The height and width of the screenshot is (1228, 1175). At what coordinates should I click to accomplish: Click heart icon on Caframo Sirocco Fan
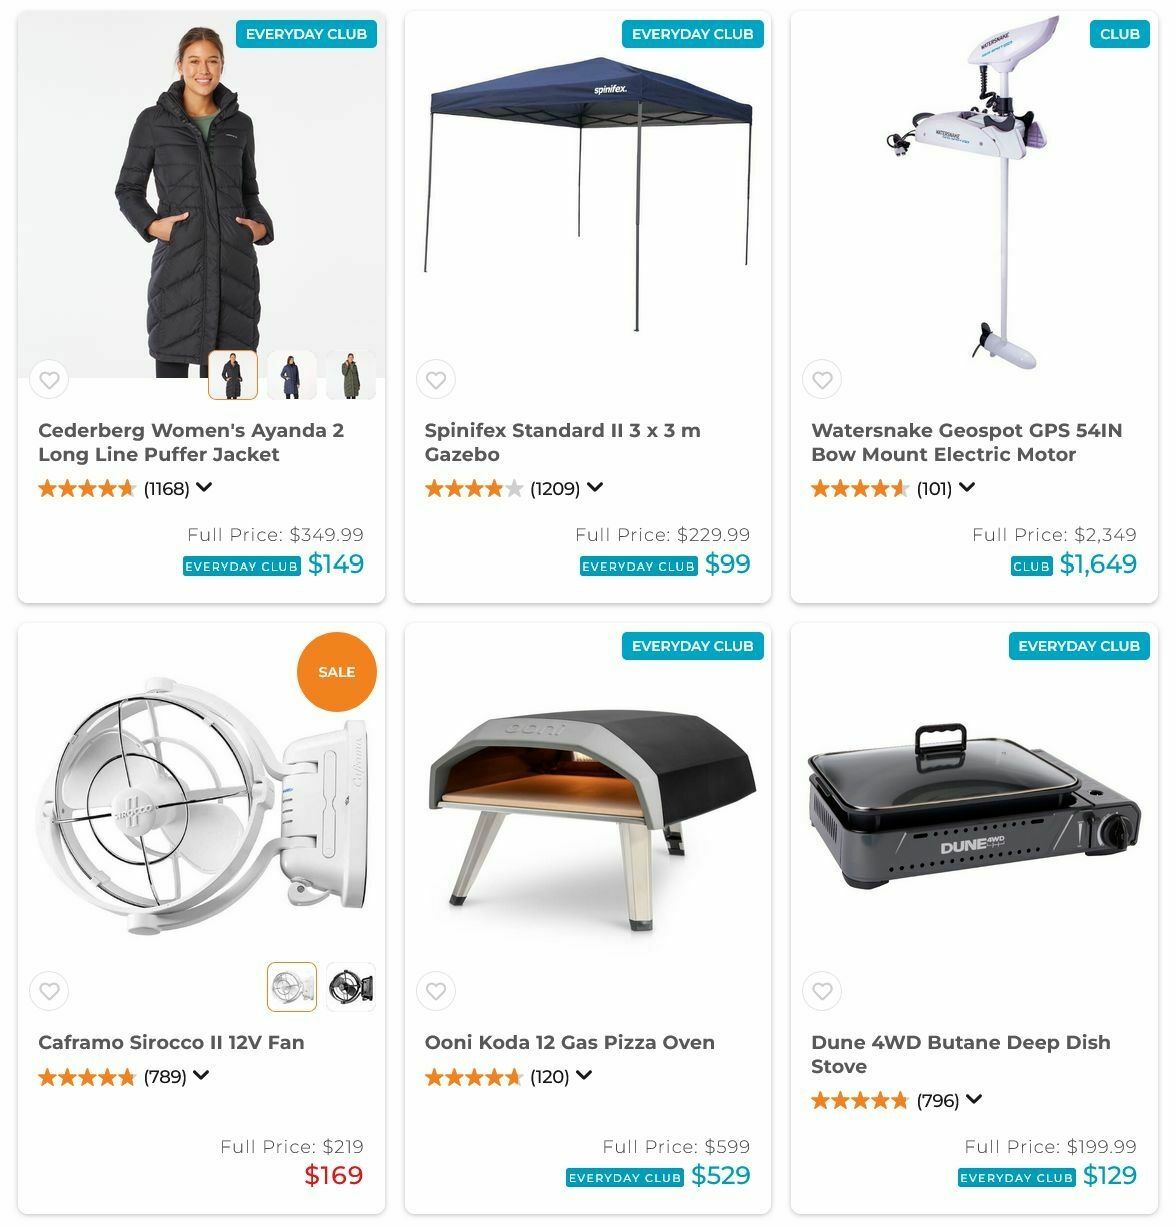49,991
